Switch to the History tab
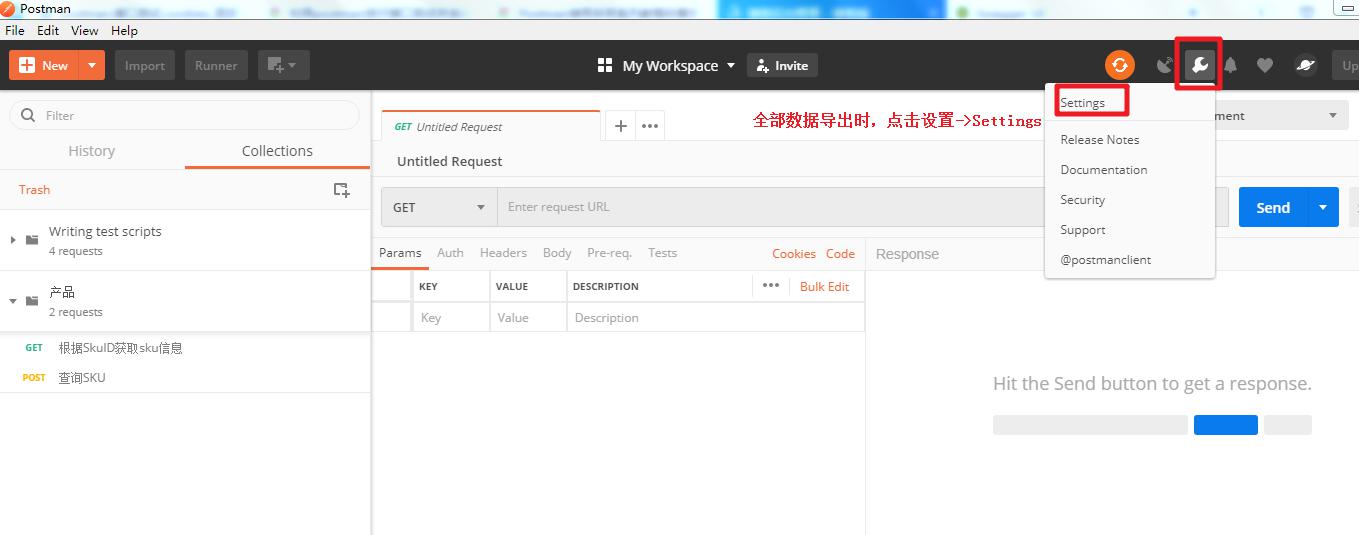The image size is (1359, 535). coord(91,151)
